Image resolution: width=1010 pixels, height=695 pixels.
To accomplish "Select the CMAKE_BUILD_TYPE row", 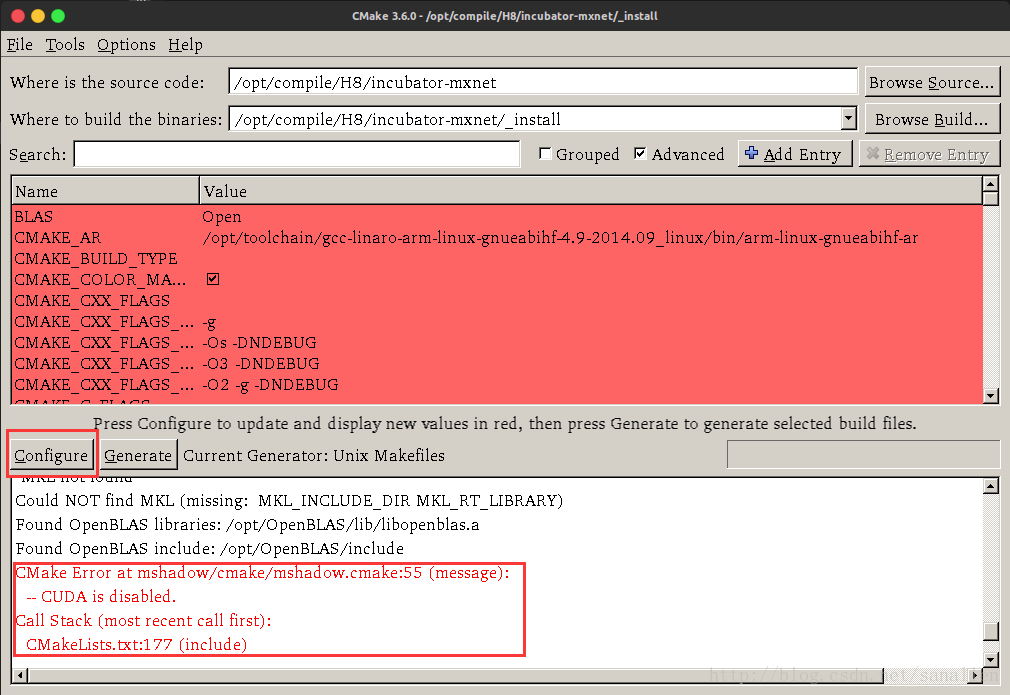I will pyautogui.click(x=497, y=258).
